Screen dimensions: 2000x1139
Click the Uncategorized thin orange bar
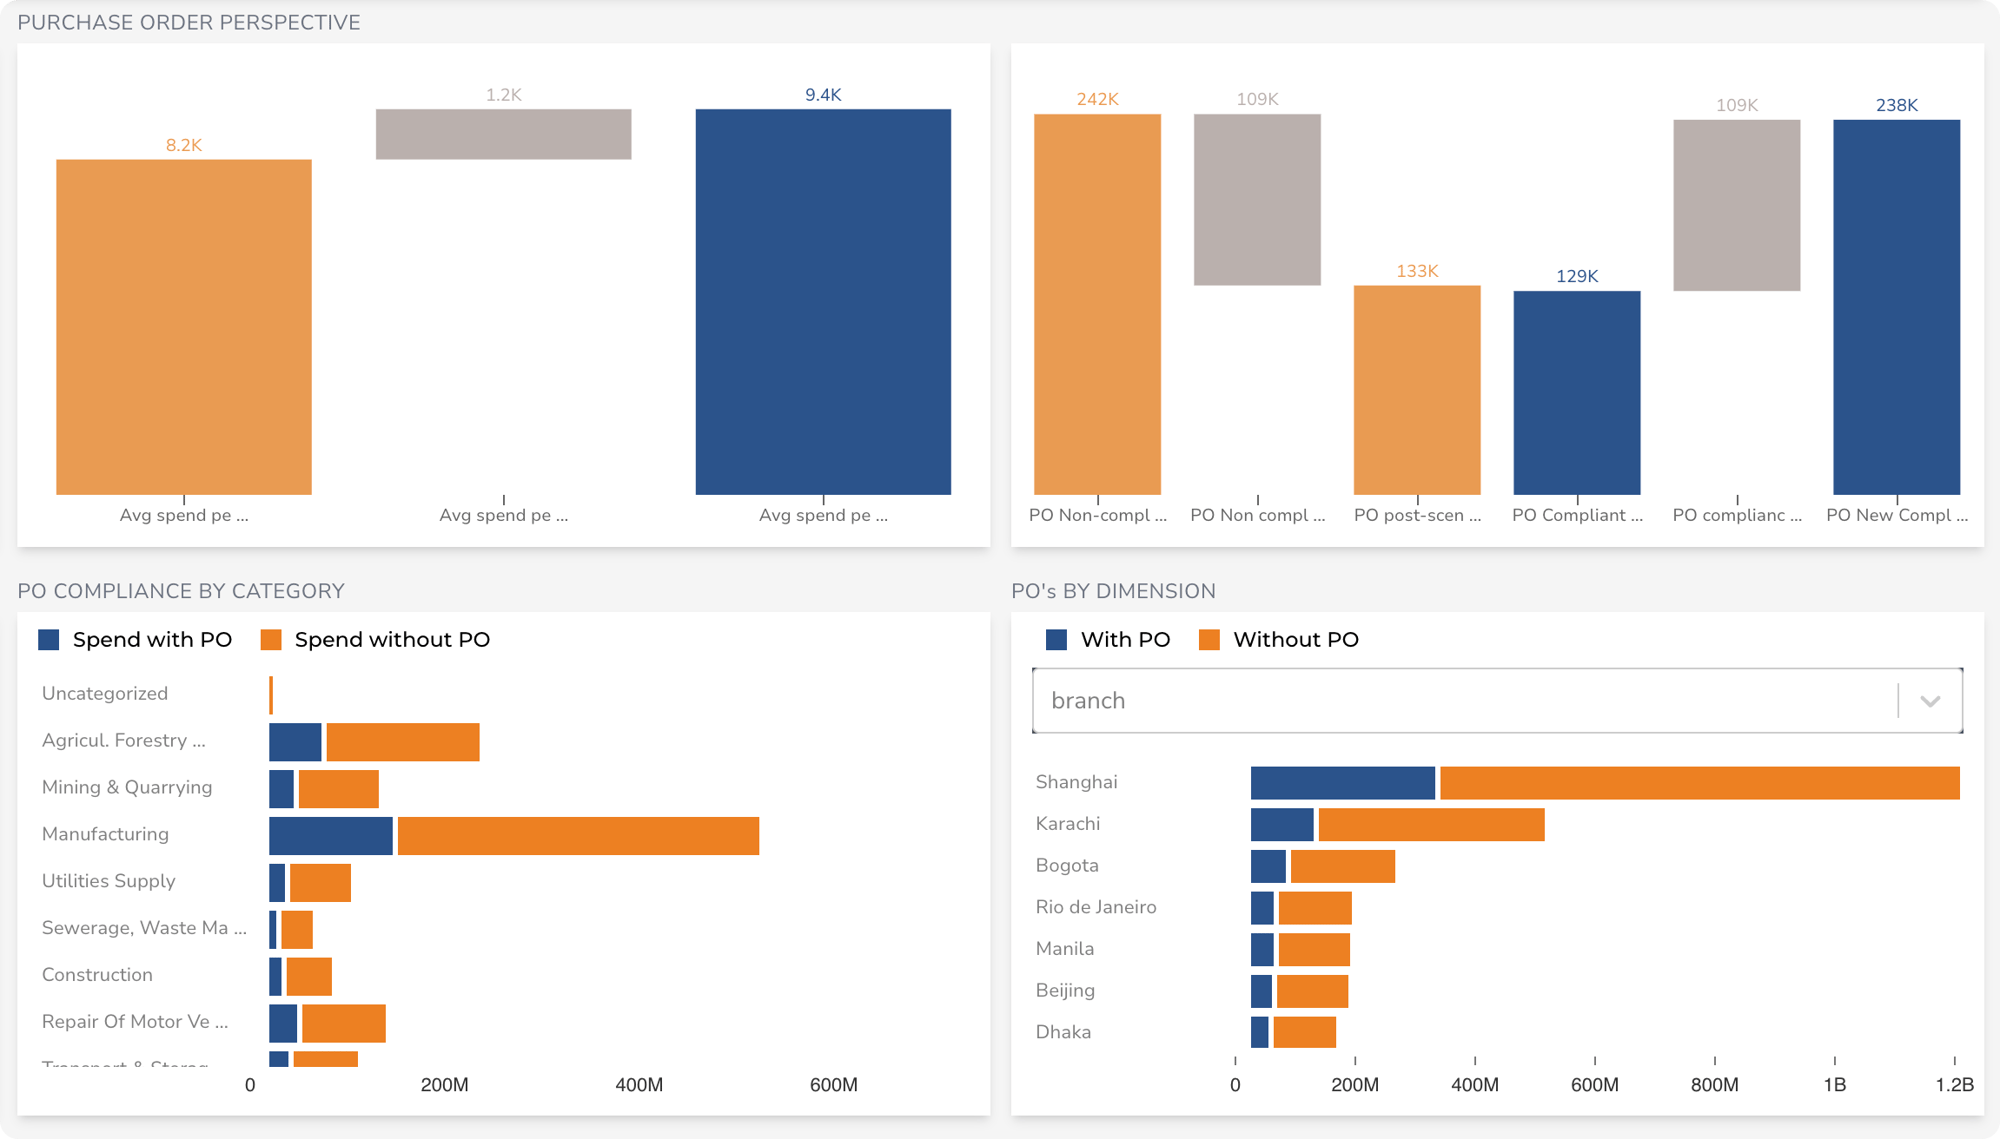pyautogui.click(x=271, y=695)
